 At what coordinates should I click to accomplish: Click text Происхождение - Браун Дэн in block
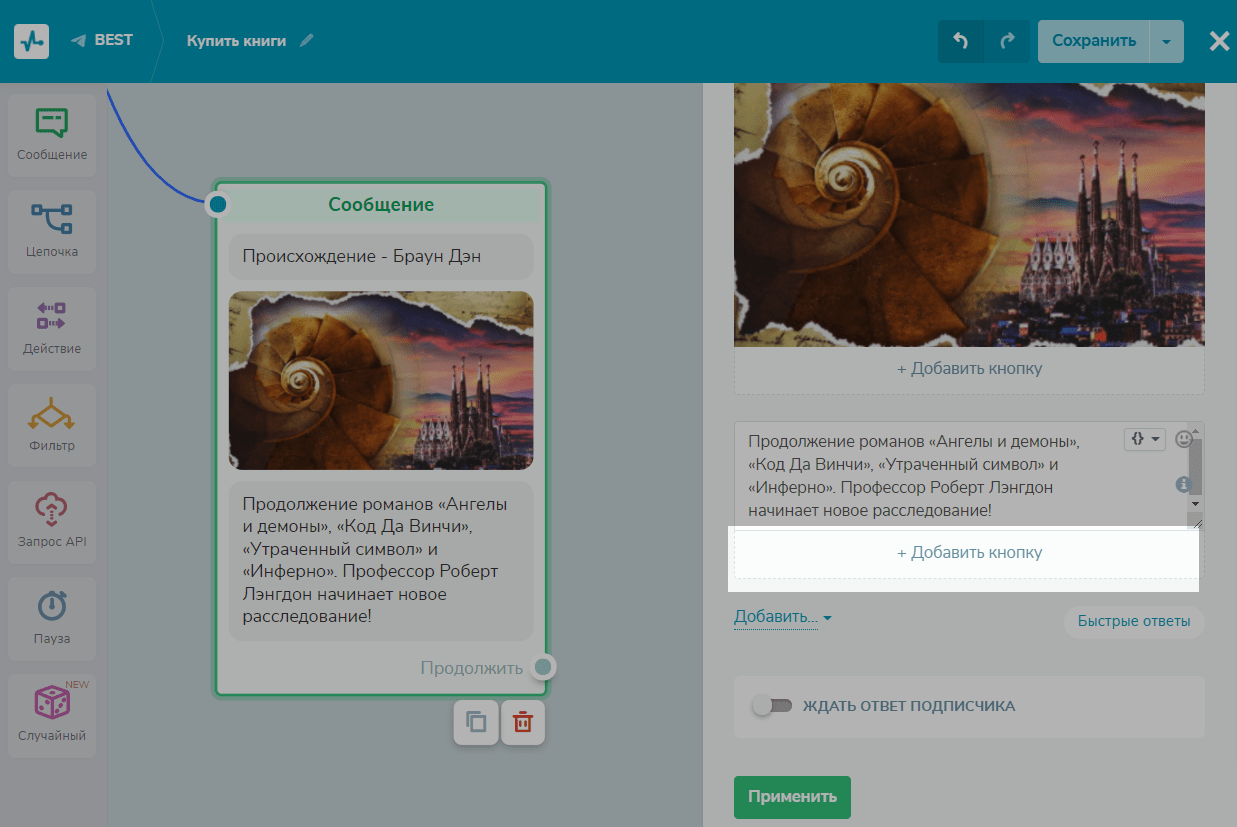click(362, 256)
